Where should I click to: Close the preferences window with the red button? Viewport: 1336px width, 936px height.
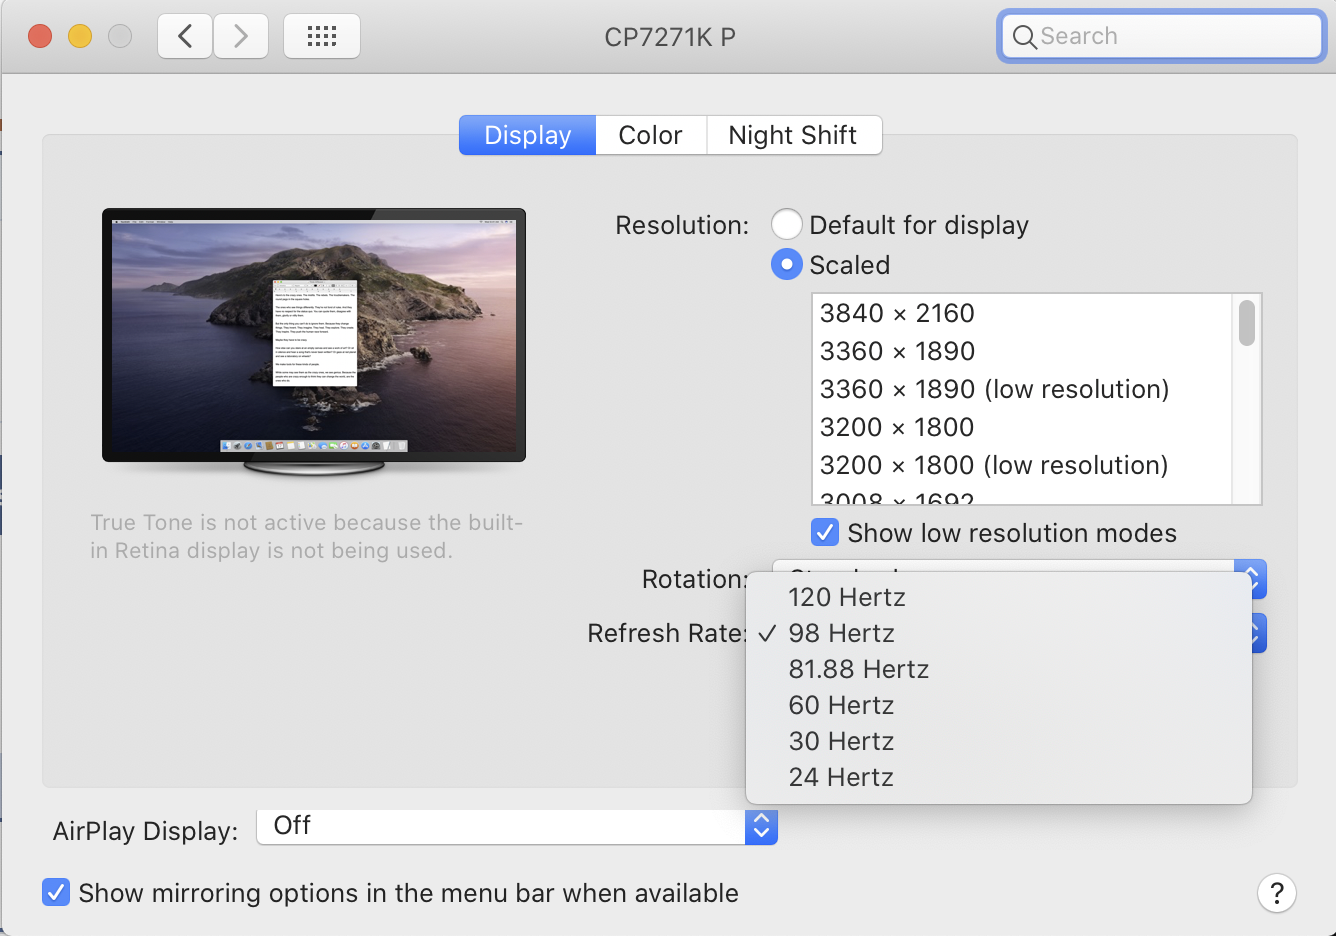coord(40,37)
